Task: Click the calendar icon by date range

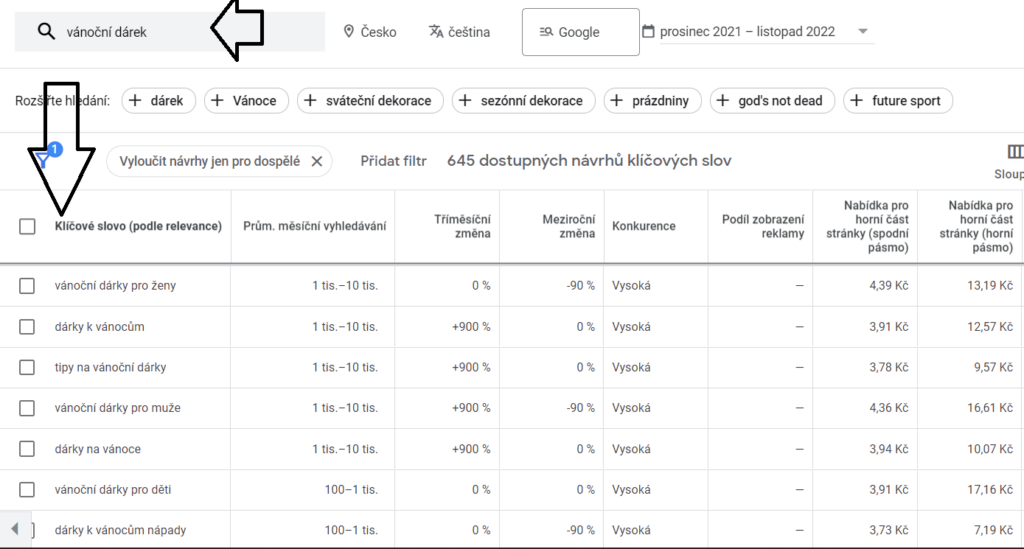Action: click(648, 31)
